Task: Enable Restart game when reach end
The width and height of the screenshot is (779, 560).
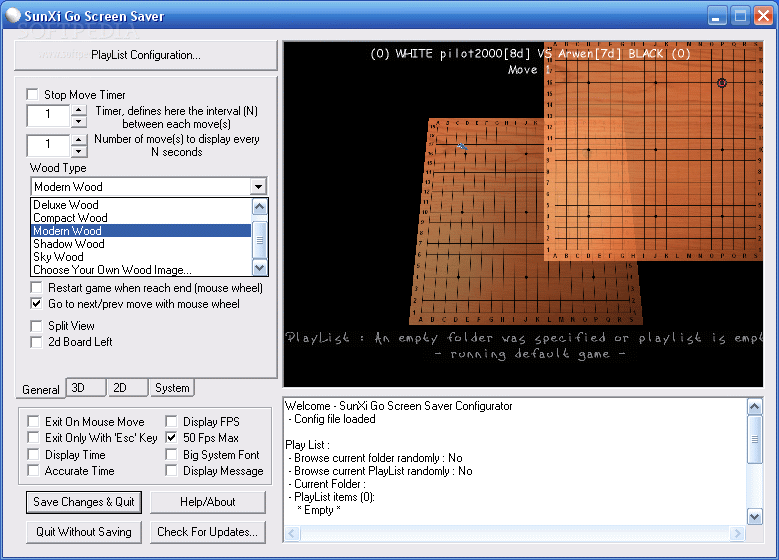Action: [36, 288]
